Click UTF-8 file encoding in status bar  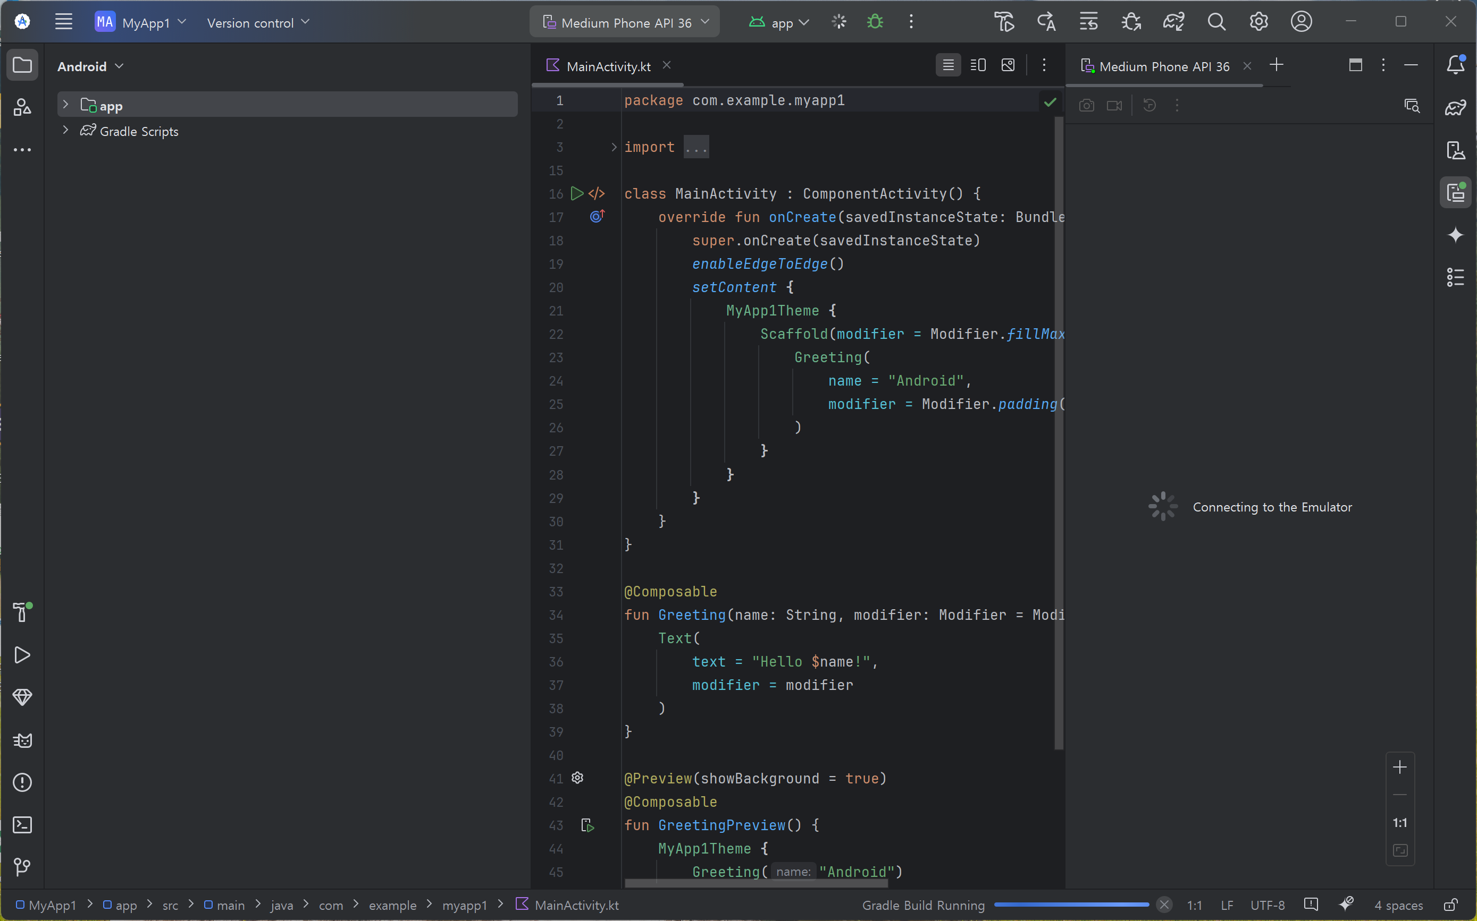[x=1267, y=905]
